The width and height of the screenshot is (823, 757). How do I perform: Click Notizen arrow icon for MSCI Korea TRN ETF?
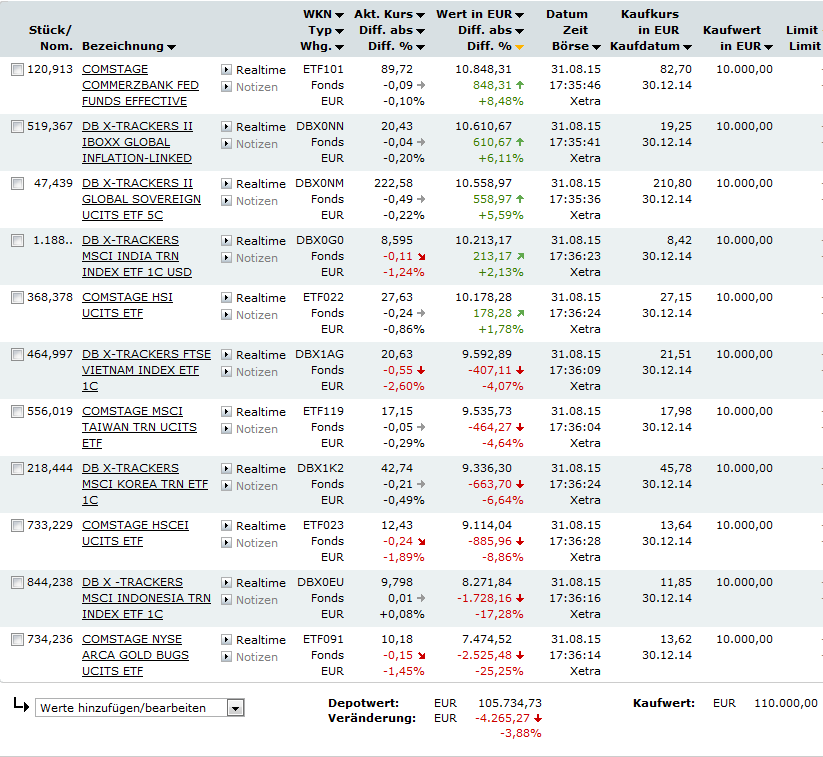pyautogui.click(x=226, y=486)
